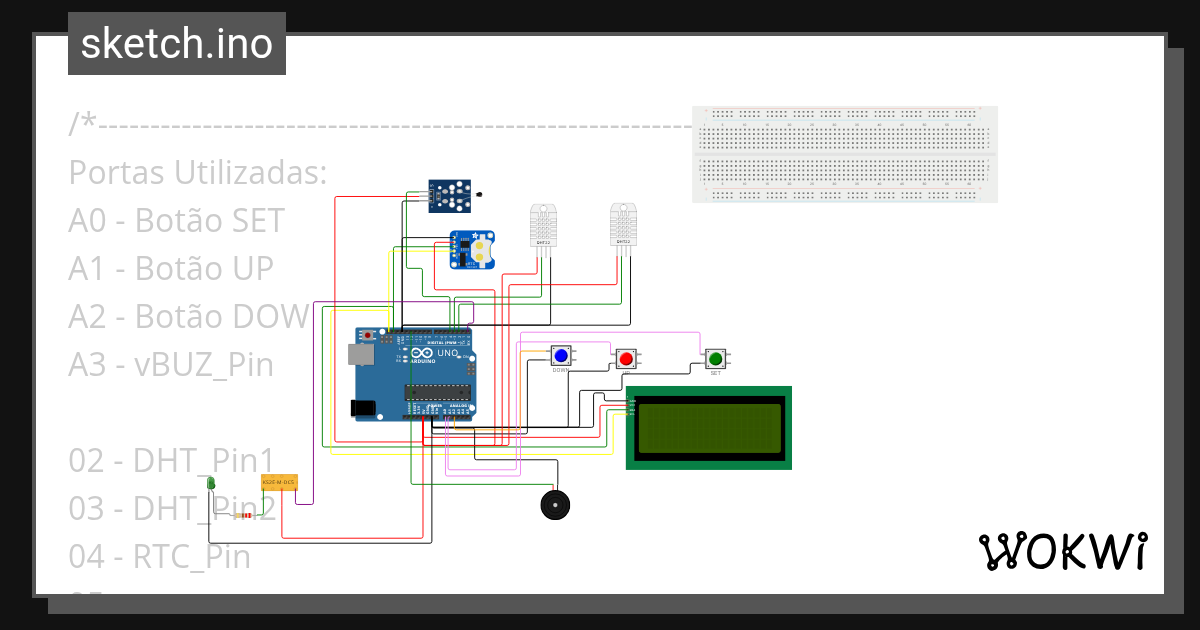Select the green LCD display
The height and width of the screenshot is (630, 1200).
[x=708, y=427]
